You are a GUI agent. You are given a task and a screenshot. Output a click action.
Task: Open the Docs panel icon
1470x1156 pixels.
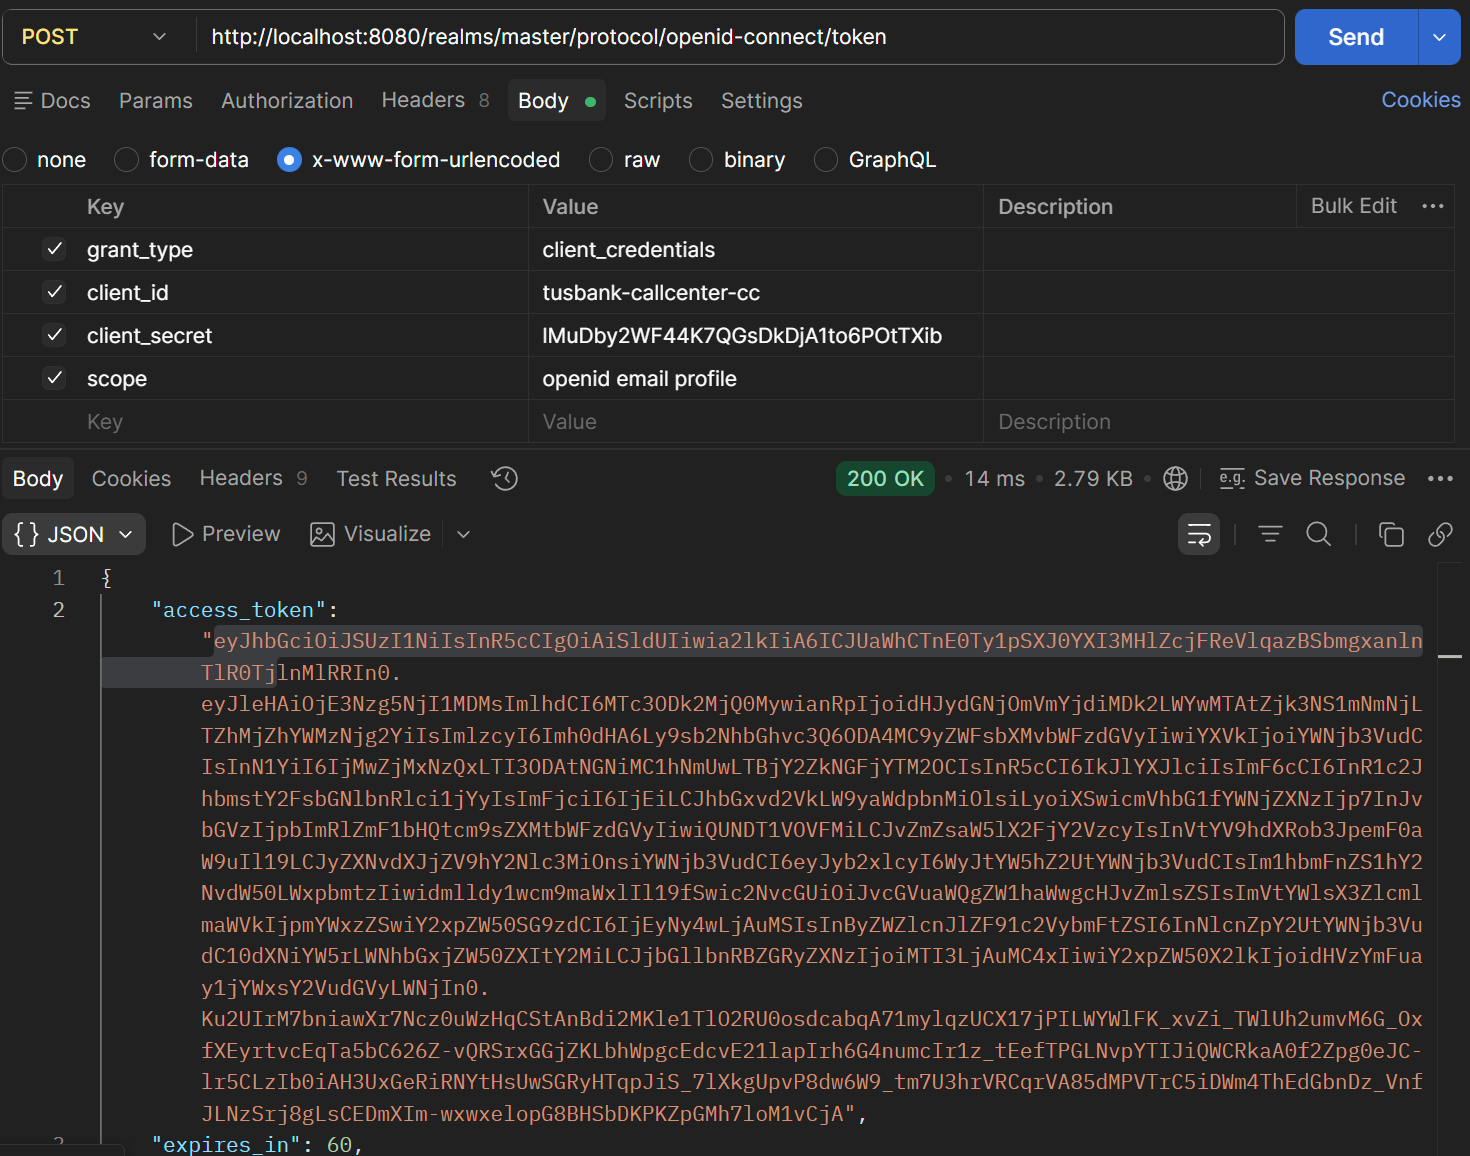coord(23,101)
